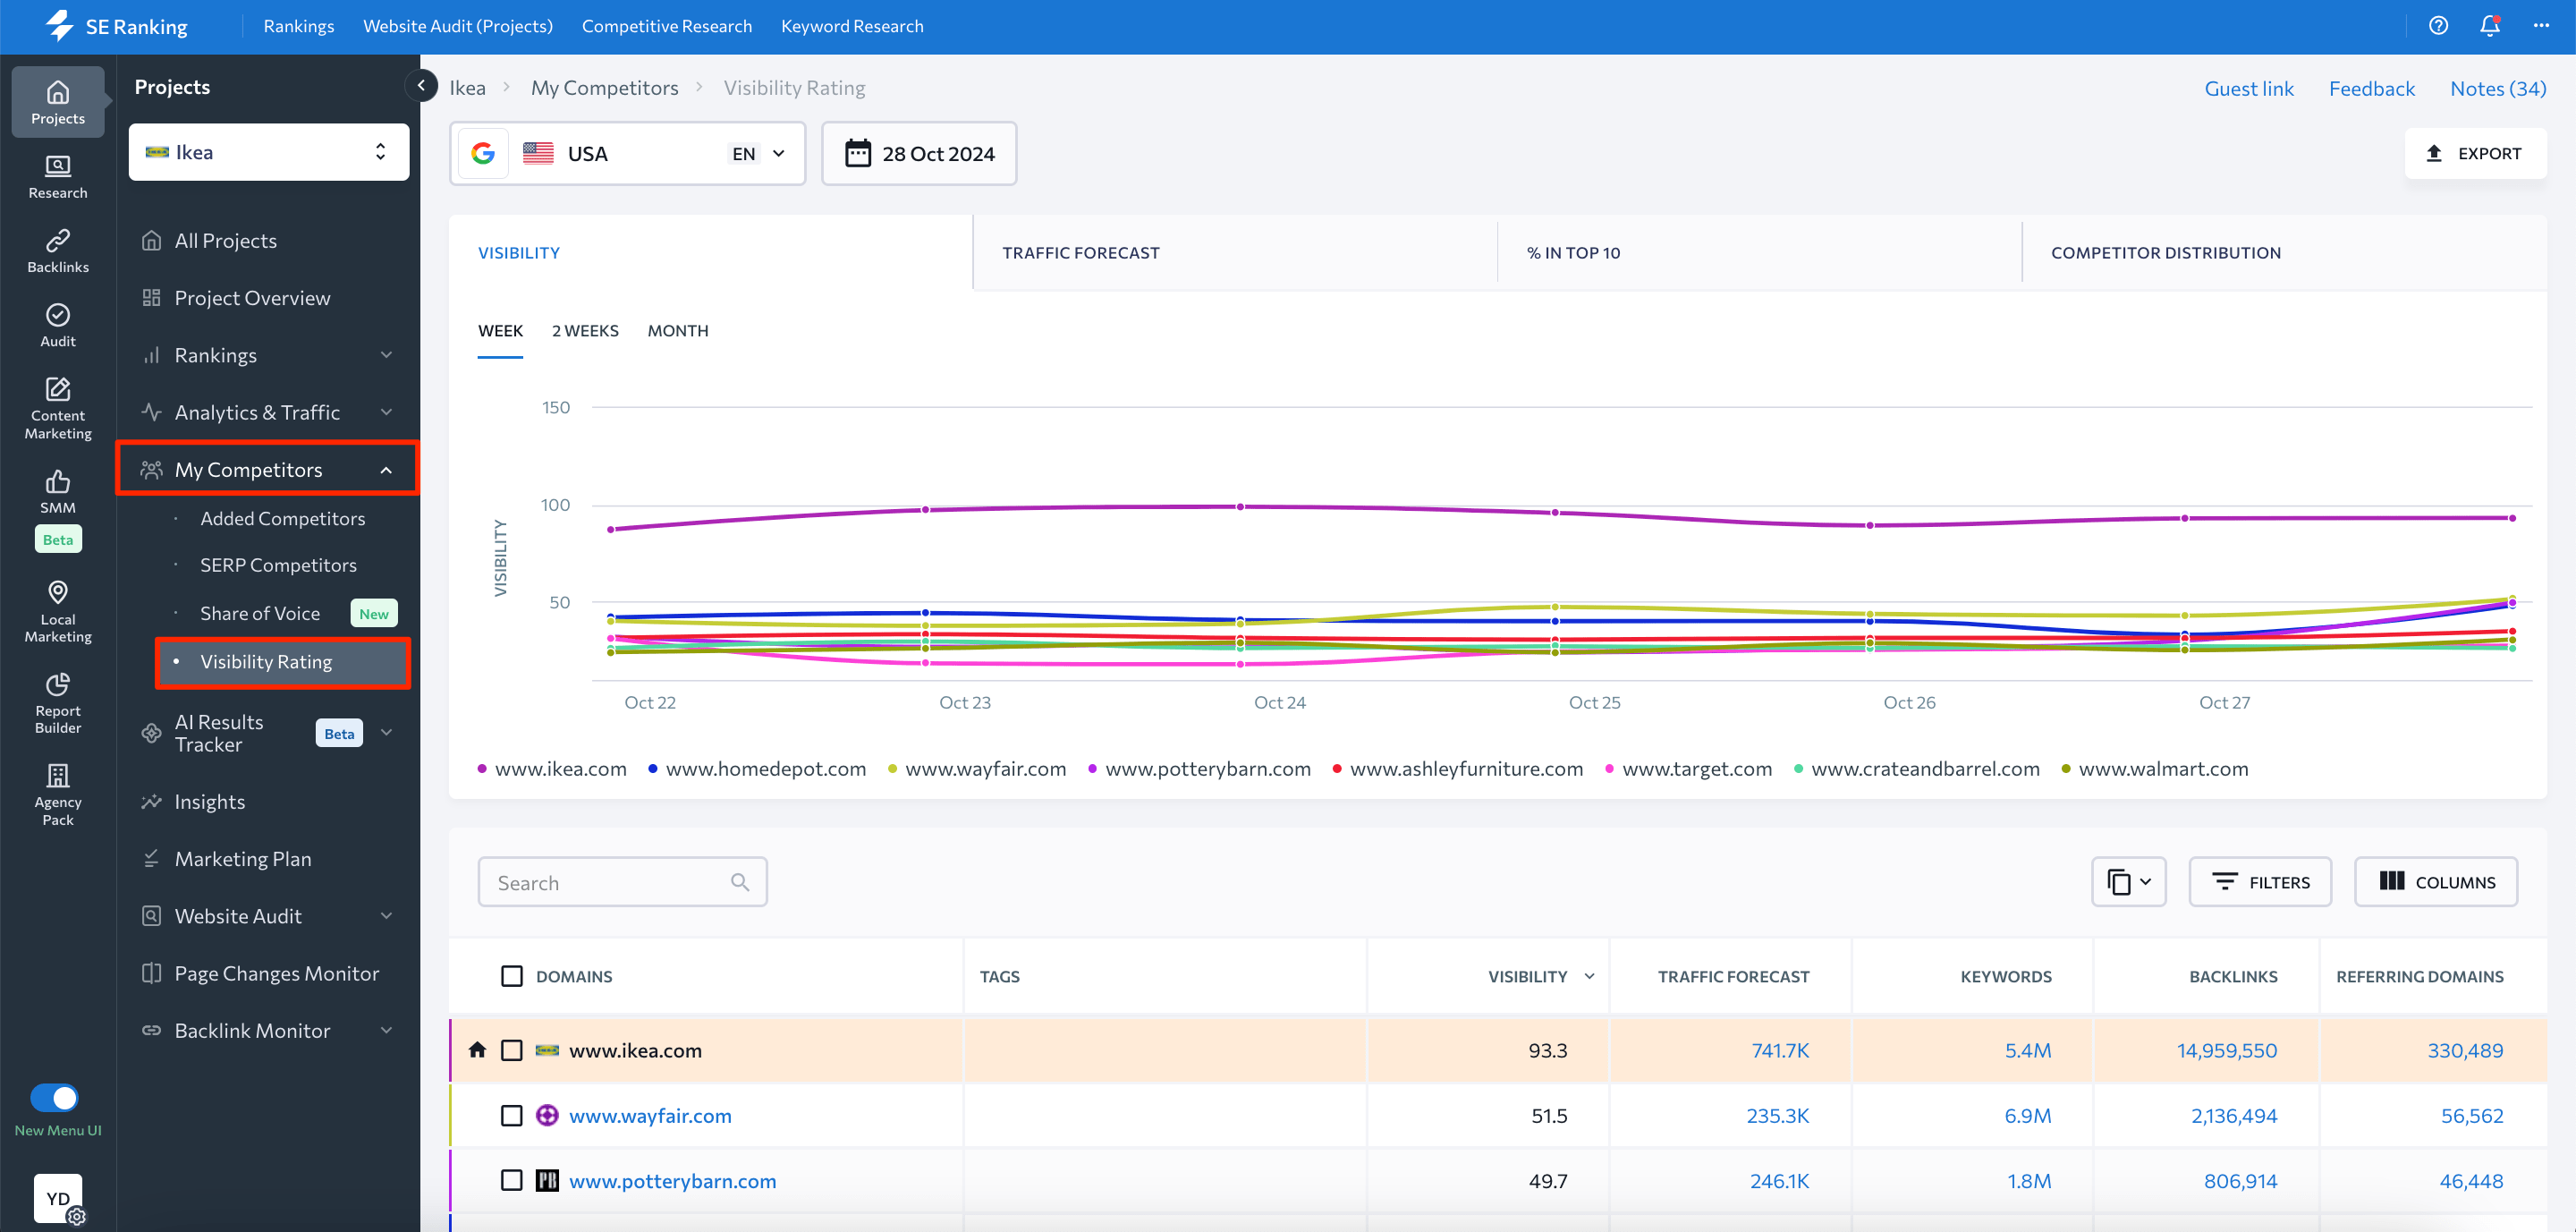2576x1232 pixels.
Task: Open the USA EN search engine dropdown
Action: [627, 153]
